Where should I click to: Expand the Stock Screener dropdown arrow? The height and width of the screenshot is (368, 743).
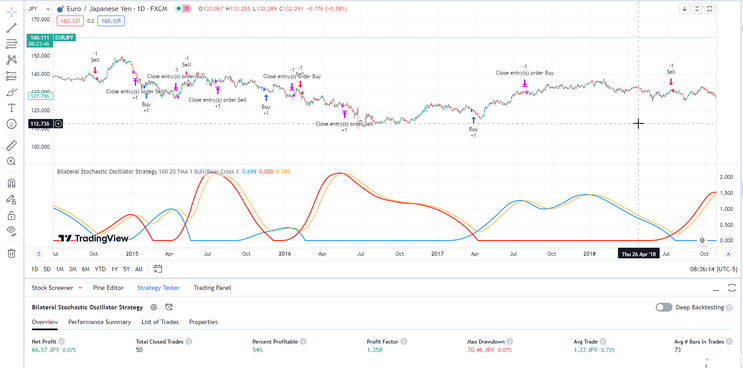[x=80, y=287]
